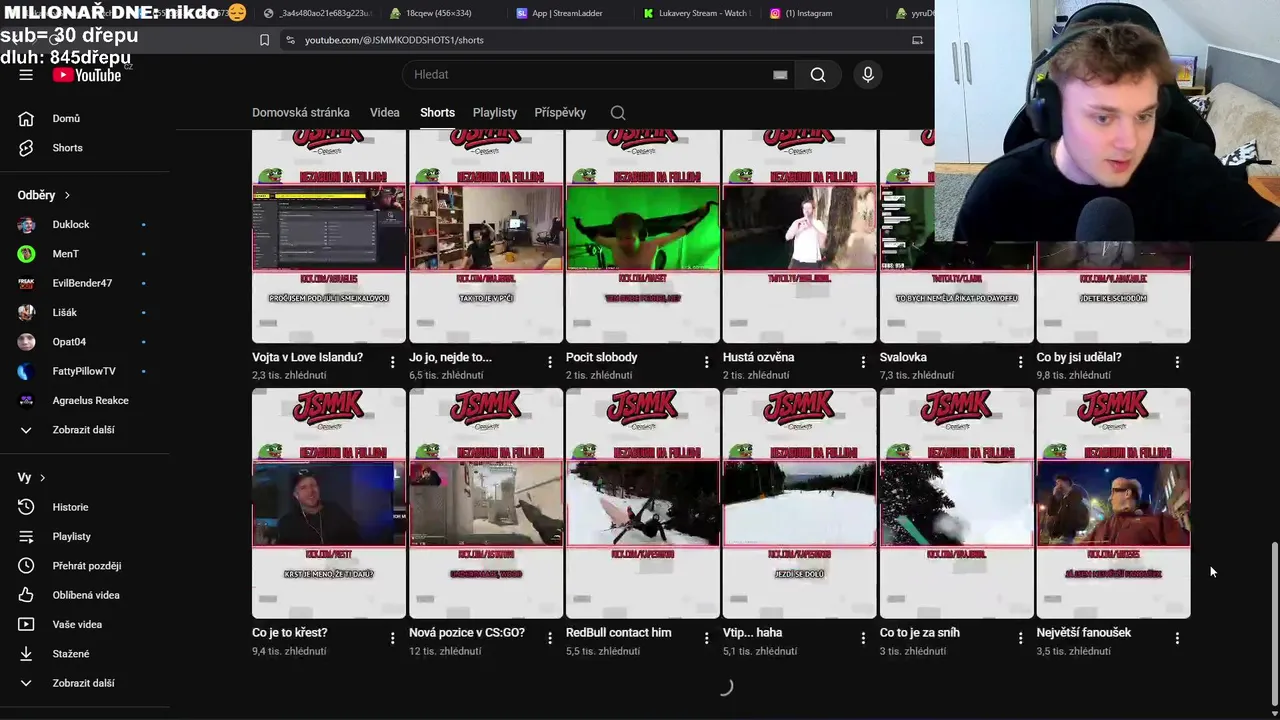Open Co je to křest? video title
The image size is (1280, 720).
click(290, 633)
